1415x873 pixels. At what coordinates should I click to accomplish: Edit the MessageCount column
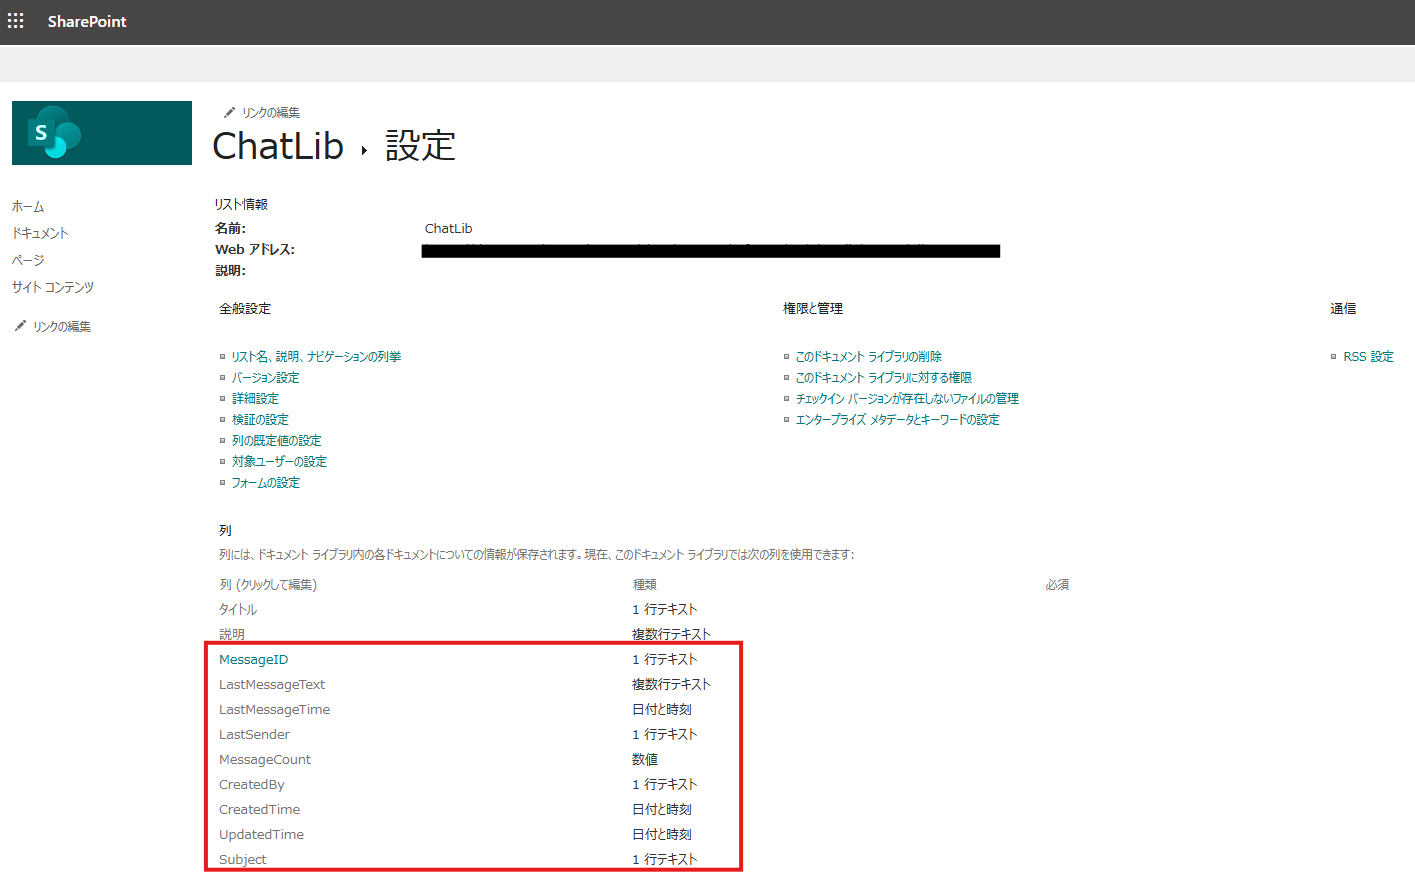265,760
